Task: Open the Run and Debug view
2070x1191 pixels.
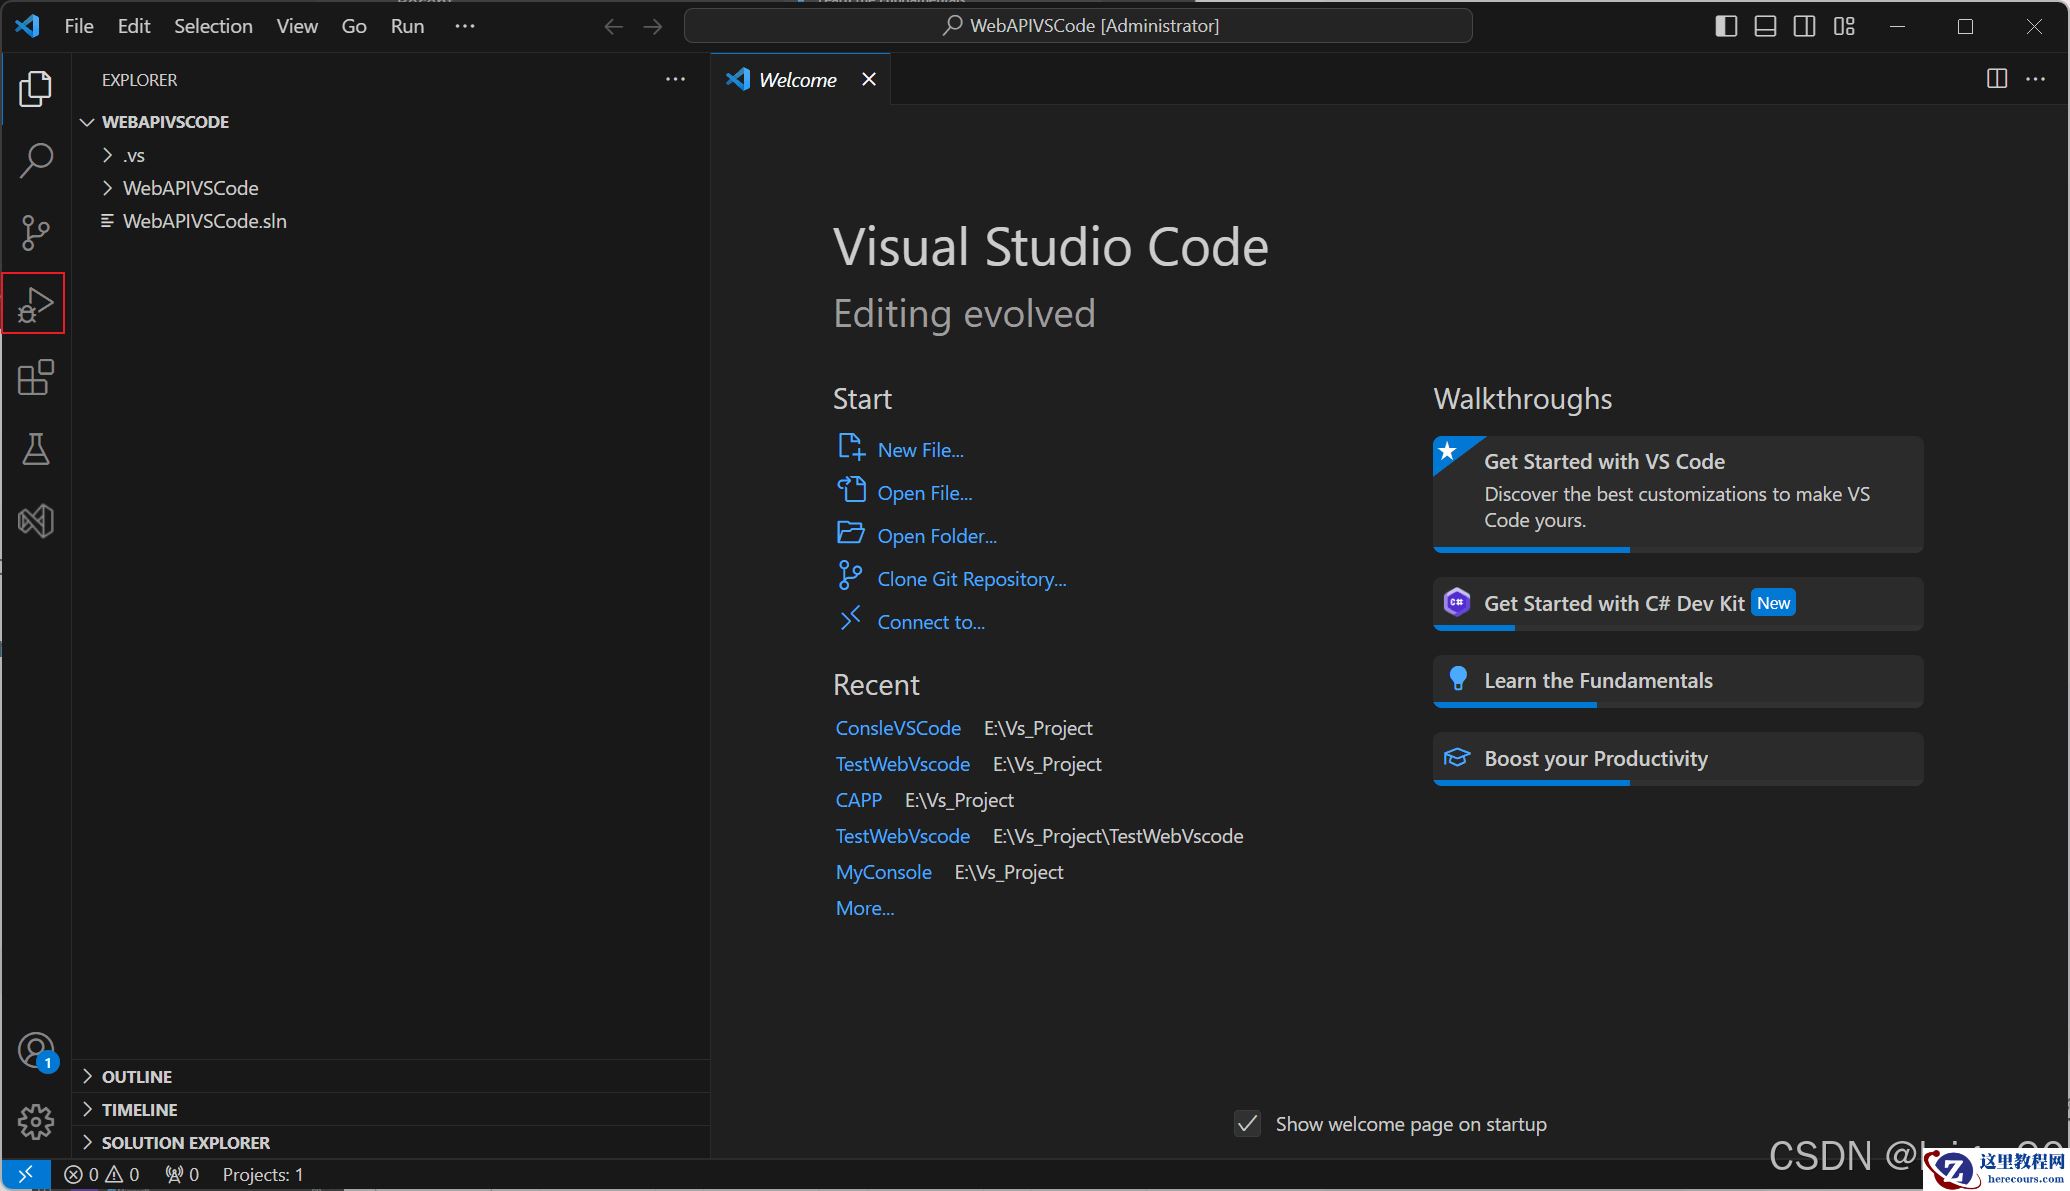Action: click(35, 304)
